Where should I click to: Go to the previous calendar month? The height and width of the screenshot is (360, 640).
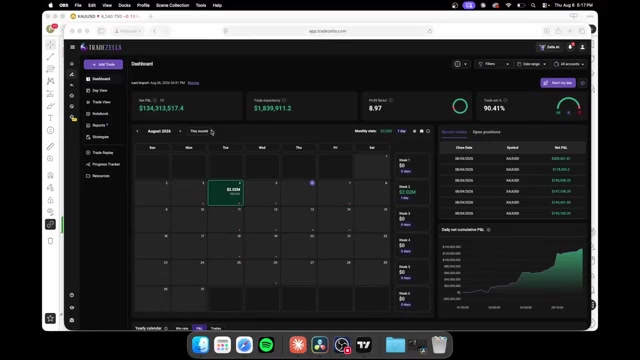click(137, 131)
